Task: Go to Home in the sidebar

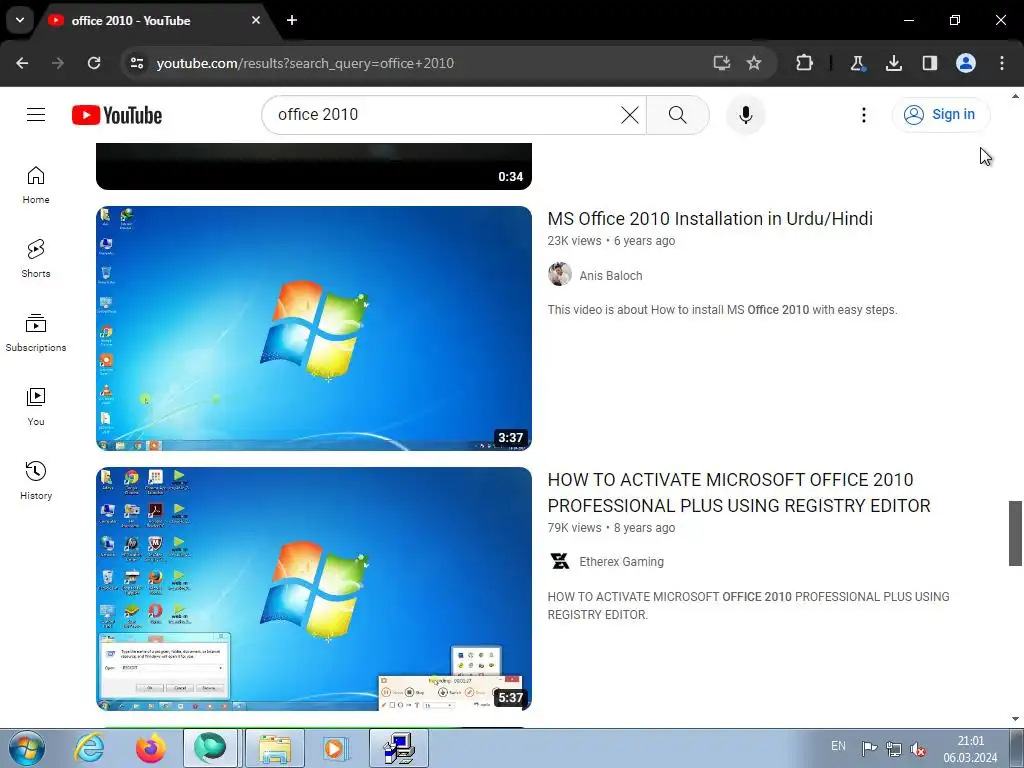Action: point(36,185)
